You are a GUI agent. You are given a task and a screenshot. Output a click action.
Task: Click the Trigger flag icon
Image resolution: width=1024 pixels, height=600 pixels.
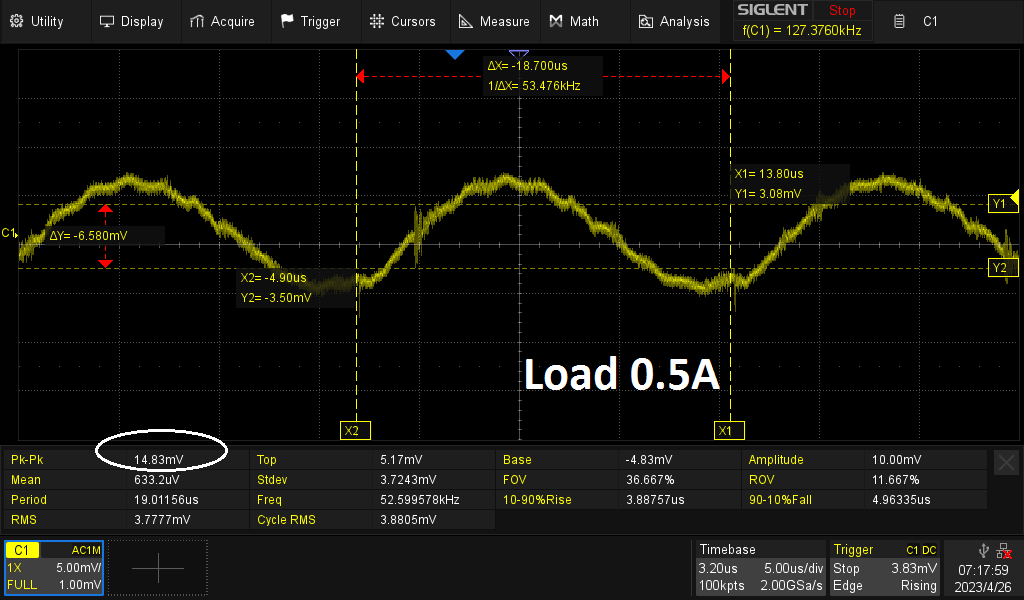287,22
